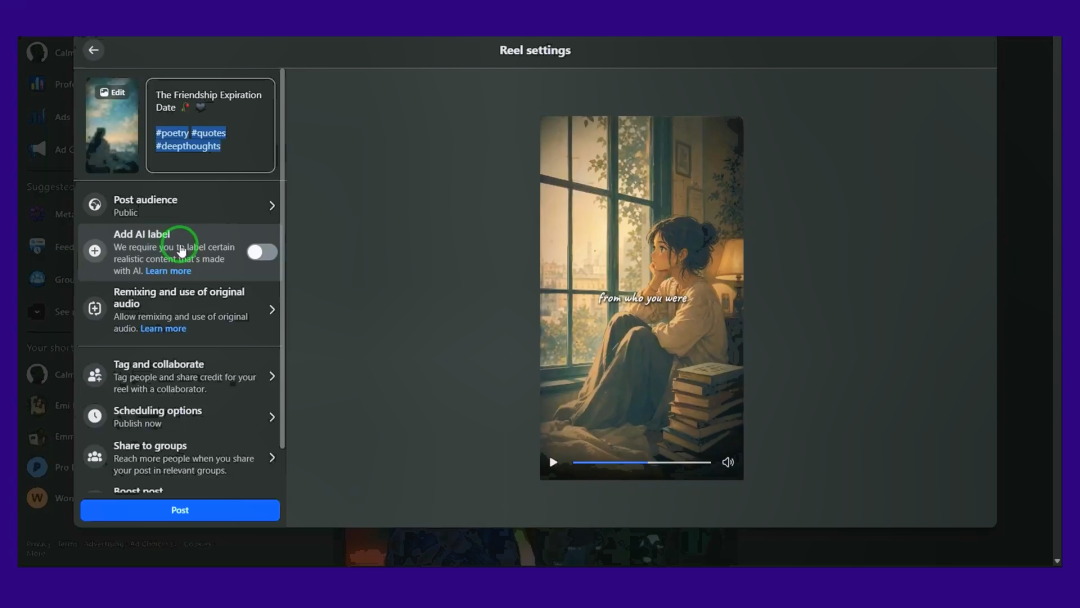This screenshot has height=608, width=1080.
Task: Open the Post audience setting
Action: pyautogui.click(x=180, y=205)
